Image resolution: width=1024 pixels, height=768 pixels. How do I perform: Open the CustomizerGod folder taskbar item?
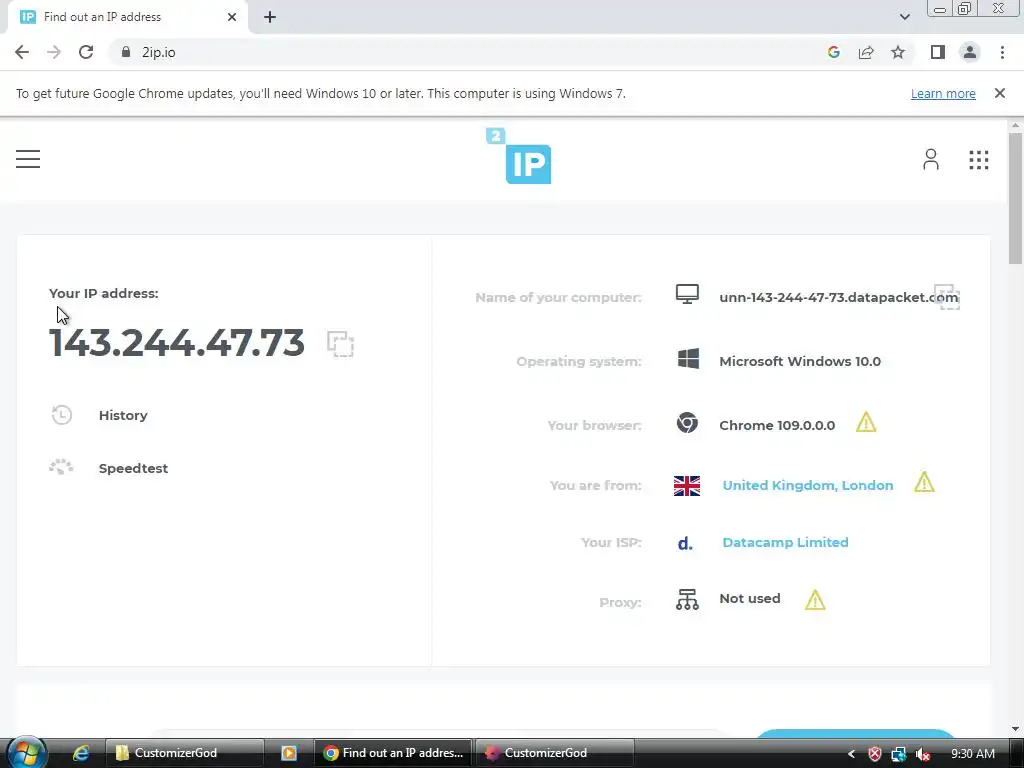pyautogui.click(x=185, y=754)
